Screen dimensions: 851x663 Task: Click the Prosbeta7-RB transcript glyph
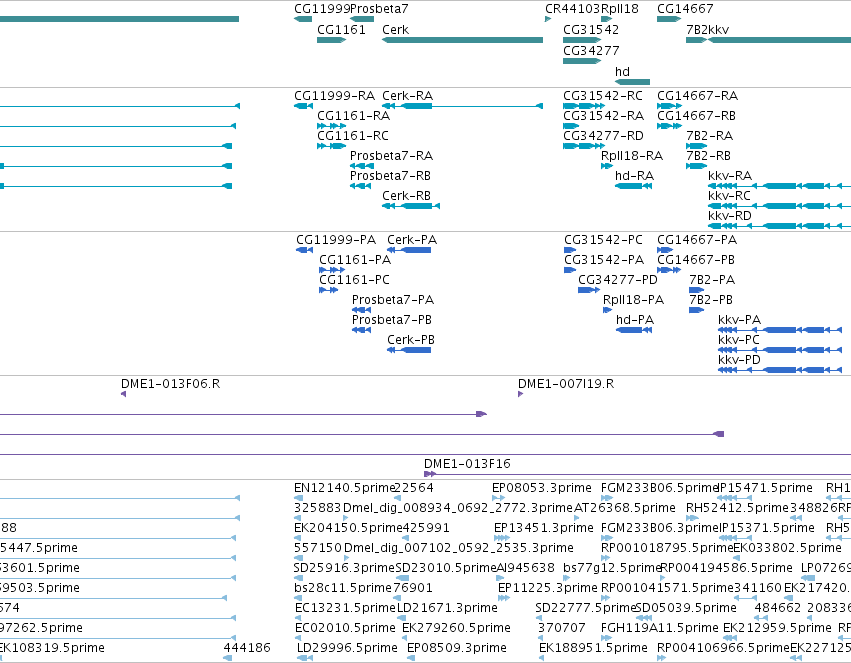tap(360, 186)
